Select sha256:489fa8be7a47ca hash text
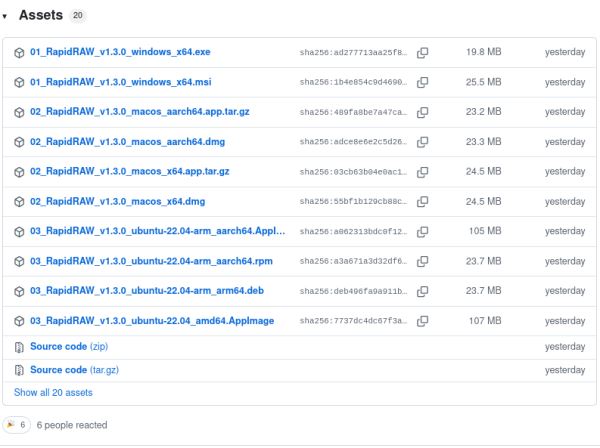 (353, 112)
